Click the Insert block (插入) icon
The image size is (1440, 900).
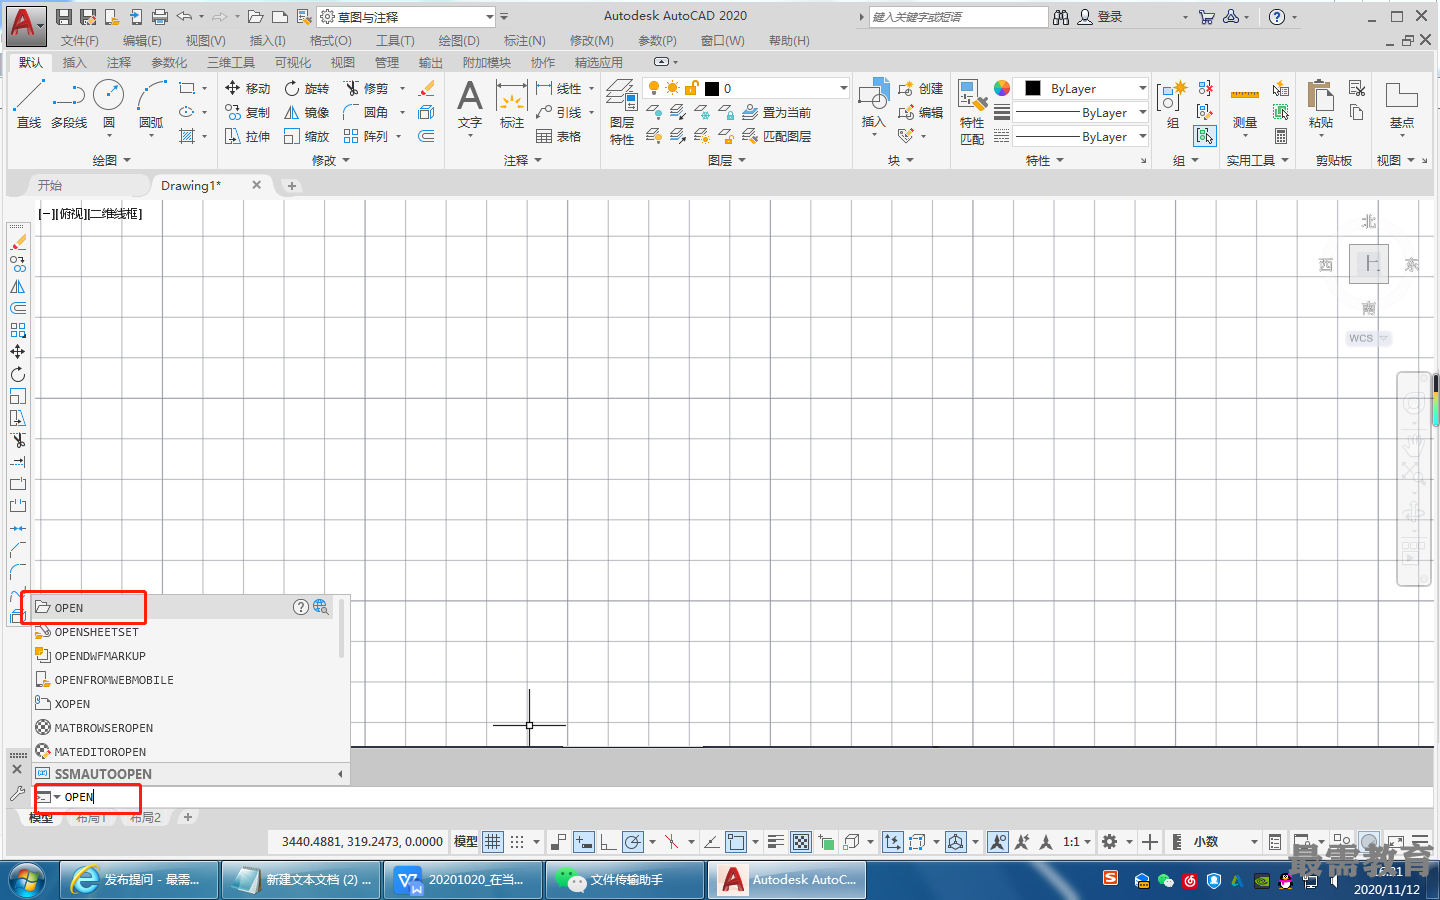coord(874,105)
